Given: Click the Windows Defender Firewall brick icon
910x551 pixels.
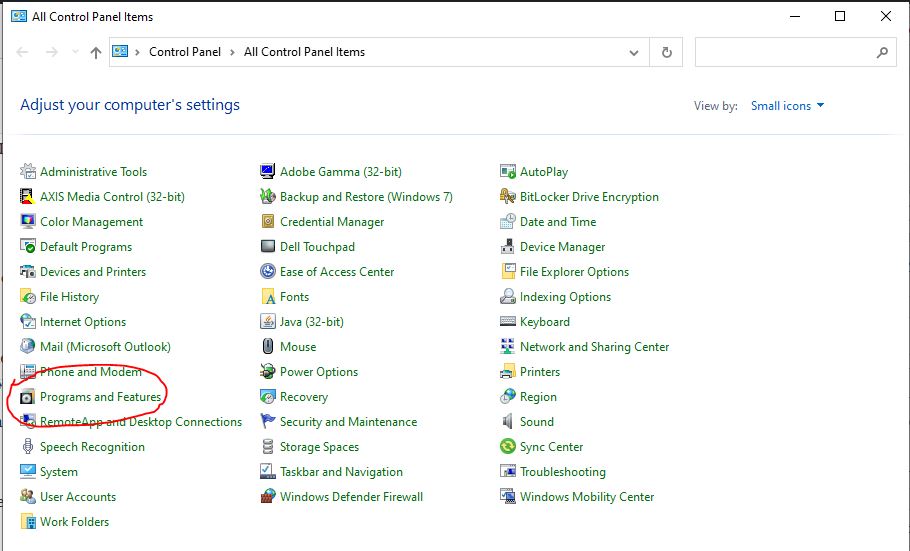Looking at the screenshot, I should 268,496.
